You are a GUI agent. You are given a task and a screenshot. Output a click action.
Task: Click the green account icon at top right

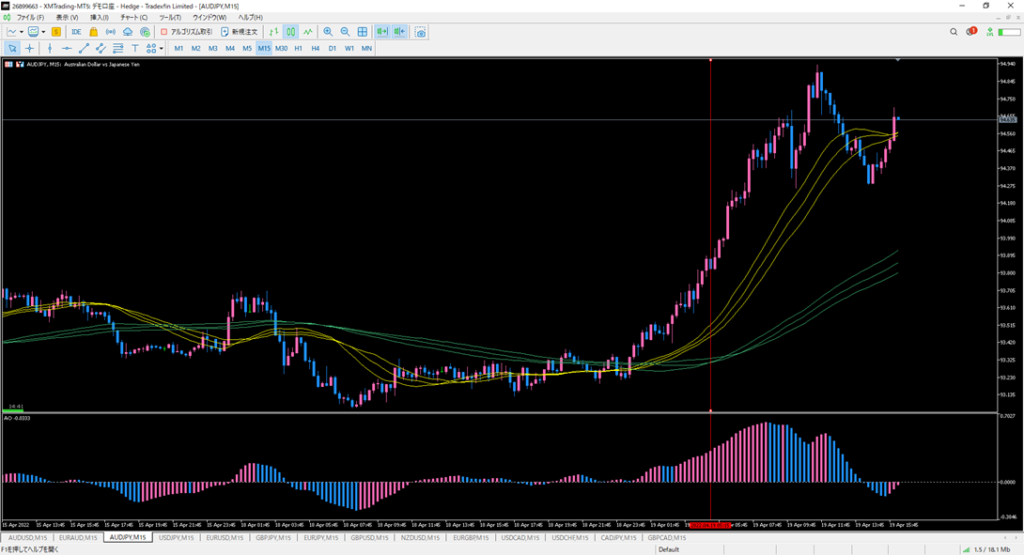point(990,32)
